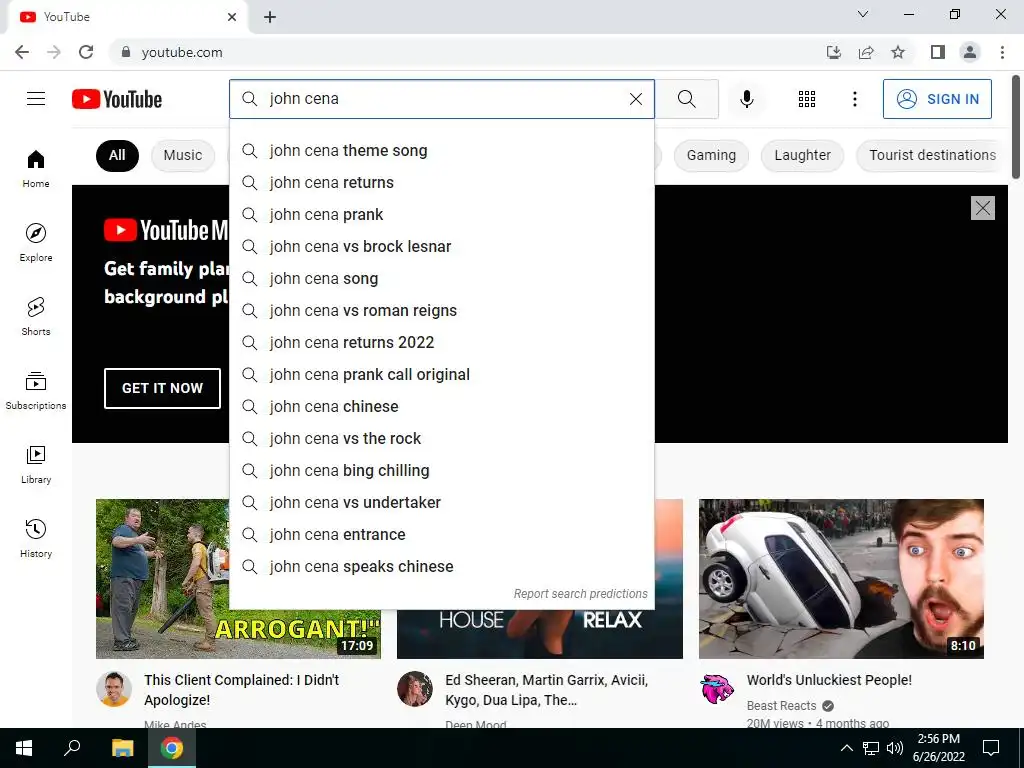Viewport: 1024px width, 768px height.
Task: Open Windows Start menu
Action: (x=24, y=748)
